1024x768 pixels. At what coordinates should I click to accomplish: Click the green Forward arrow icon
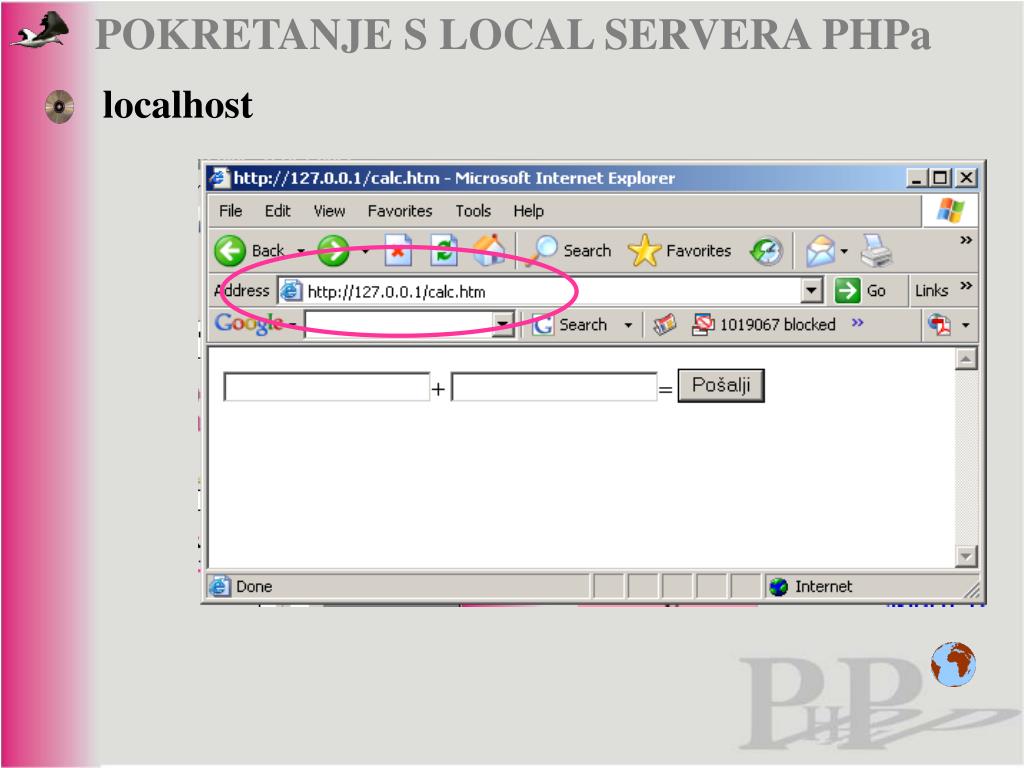click(333, 251)
